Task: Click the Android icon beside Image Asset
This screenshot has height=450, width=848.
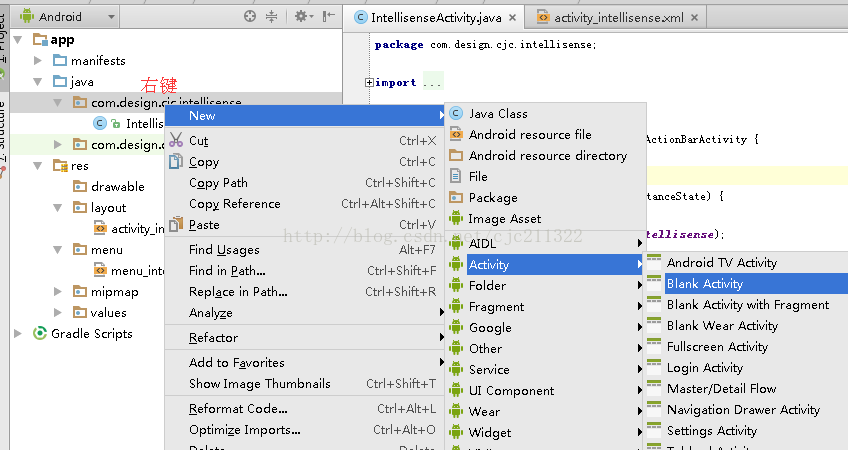Action: (x=456, y=219)
